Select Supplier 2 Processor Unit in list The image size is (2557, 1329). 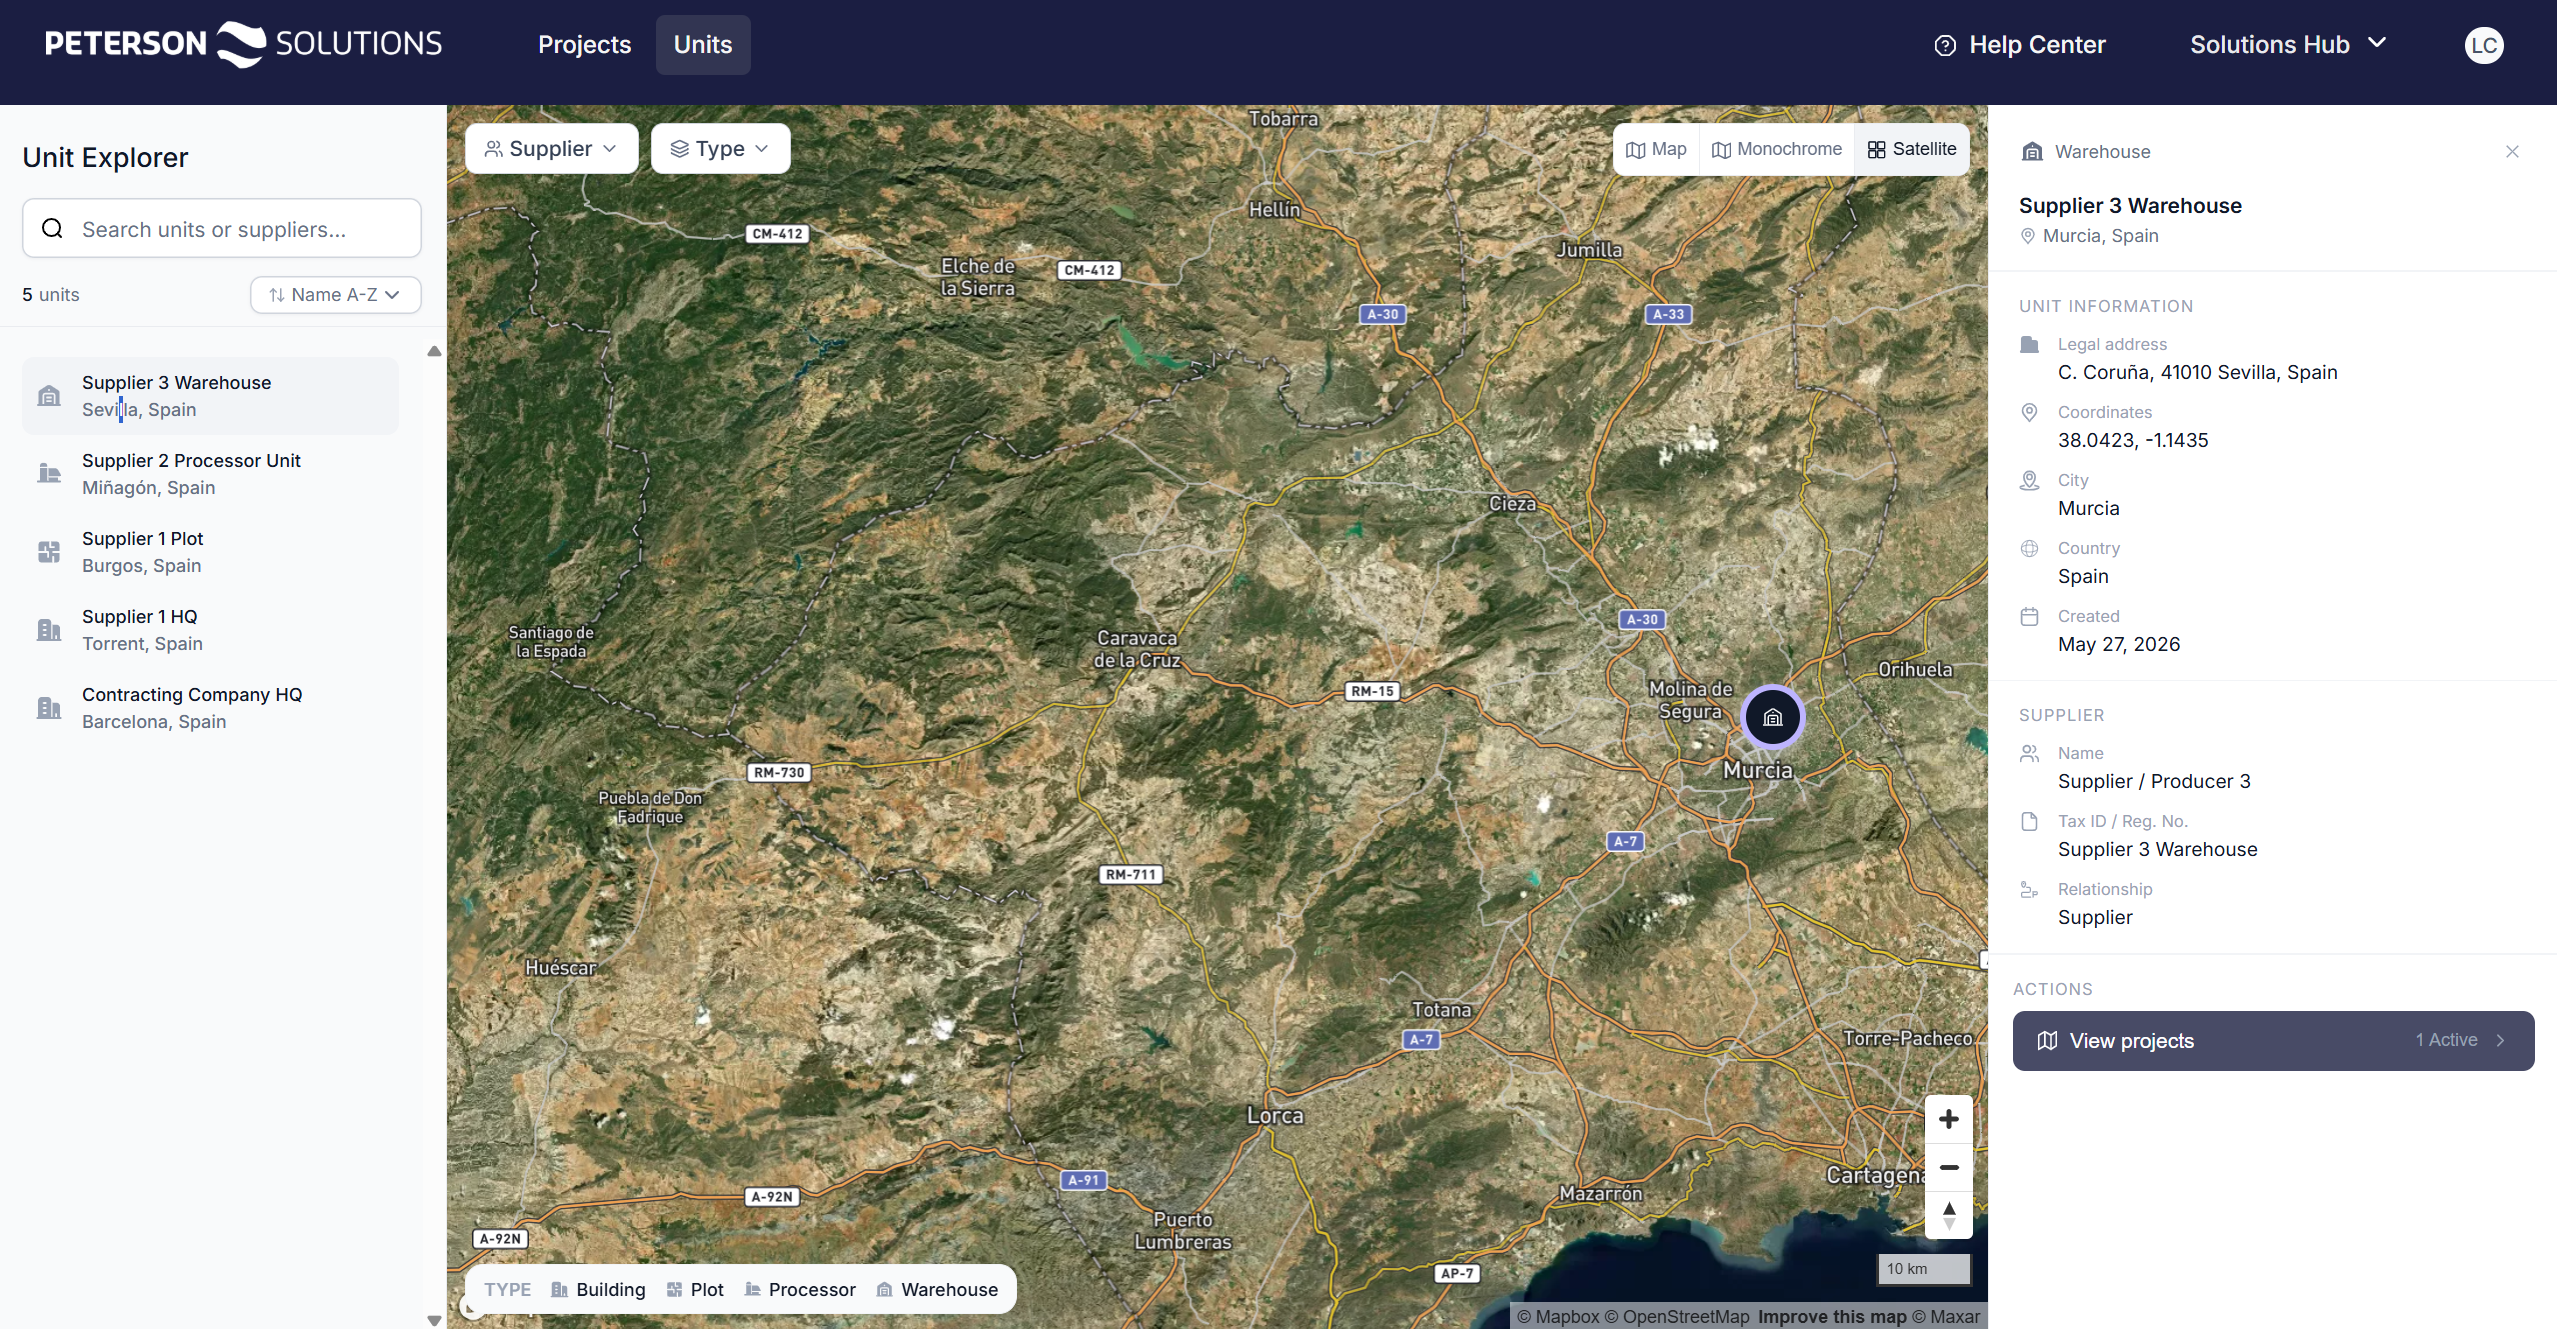210,474
